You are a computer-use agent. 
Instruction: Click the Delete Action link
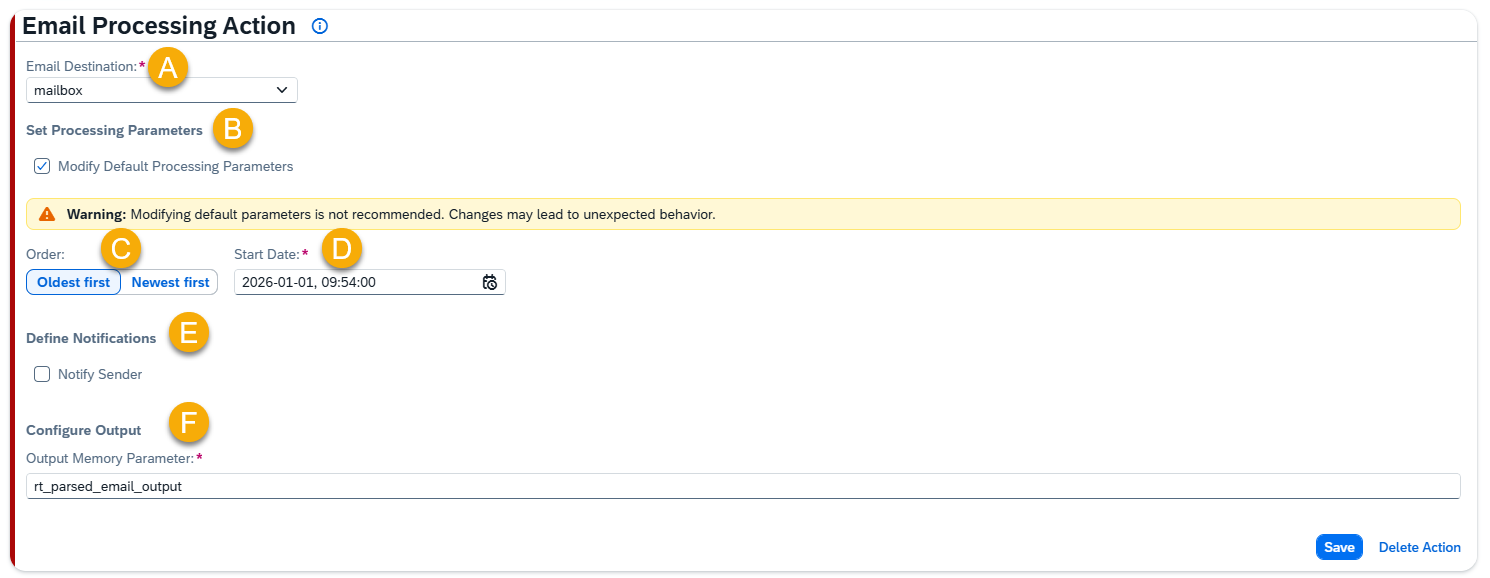(x=1419, y=547)
